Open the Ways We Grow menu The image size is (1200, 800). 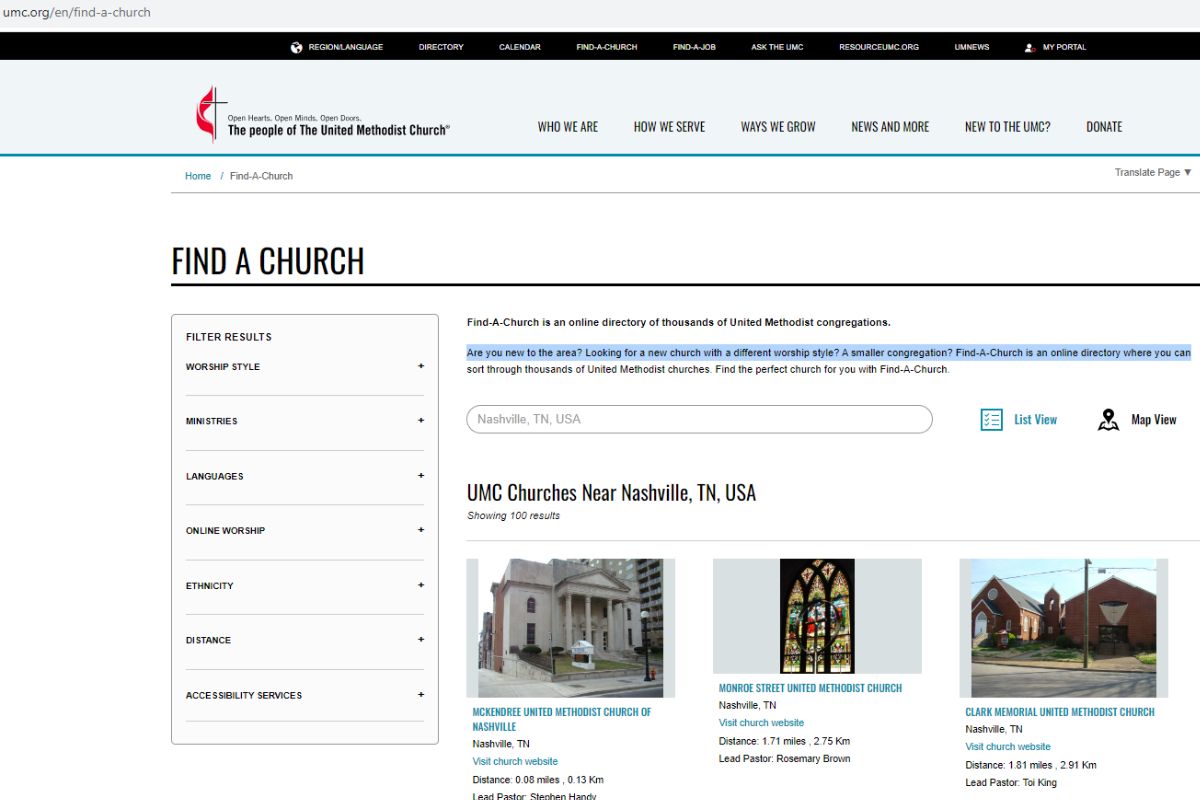tap(777, 126)
